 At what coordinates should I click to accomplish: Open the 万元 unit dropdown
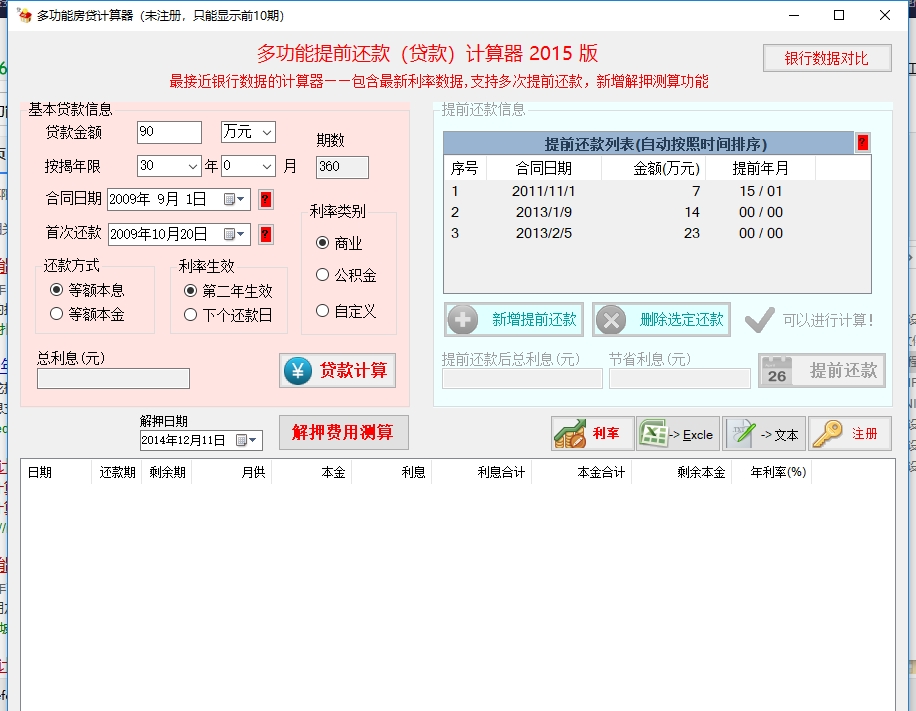pyautogui.click(x=248, y=132)
